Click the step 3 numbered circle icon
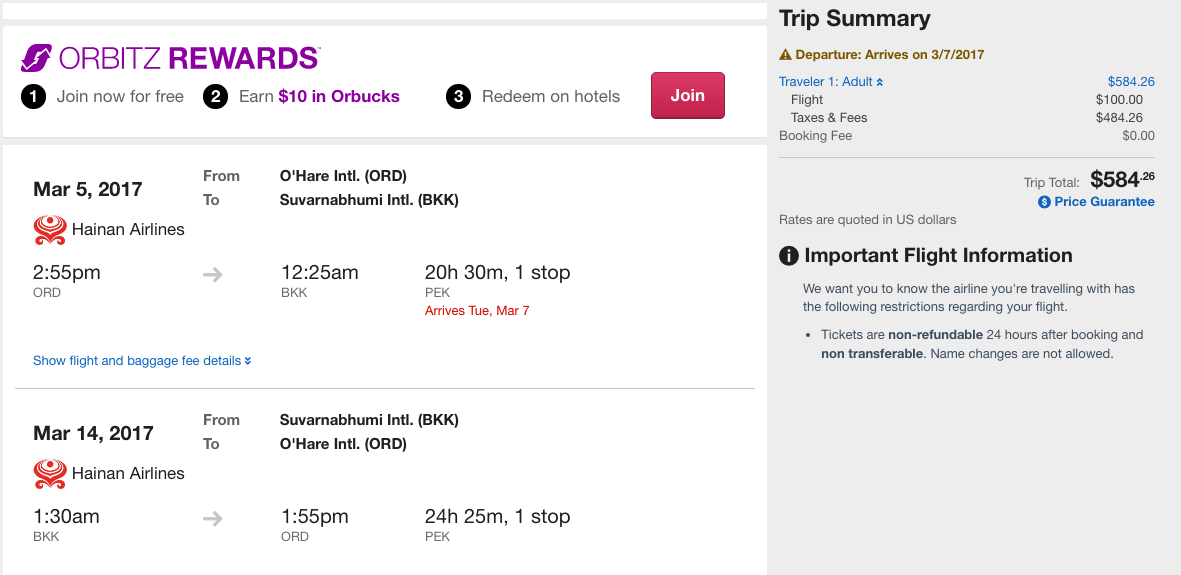 point(458,97)
